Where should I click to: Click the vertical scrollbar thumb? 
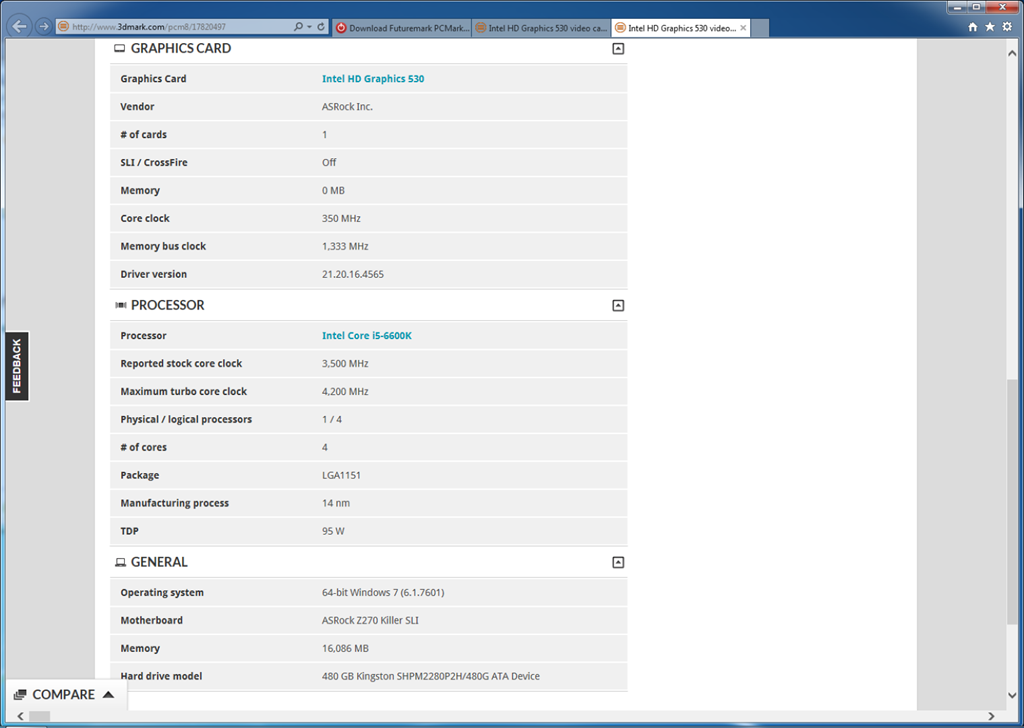click(1012, 501)
